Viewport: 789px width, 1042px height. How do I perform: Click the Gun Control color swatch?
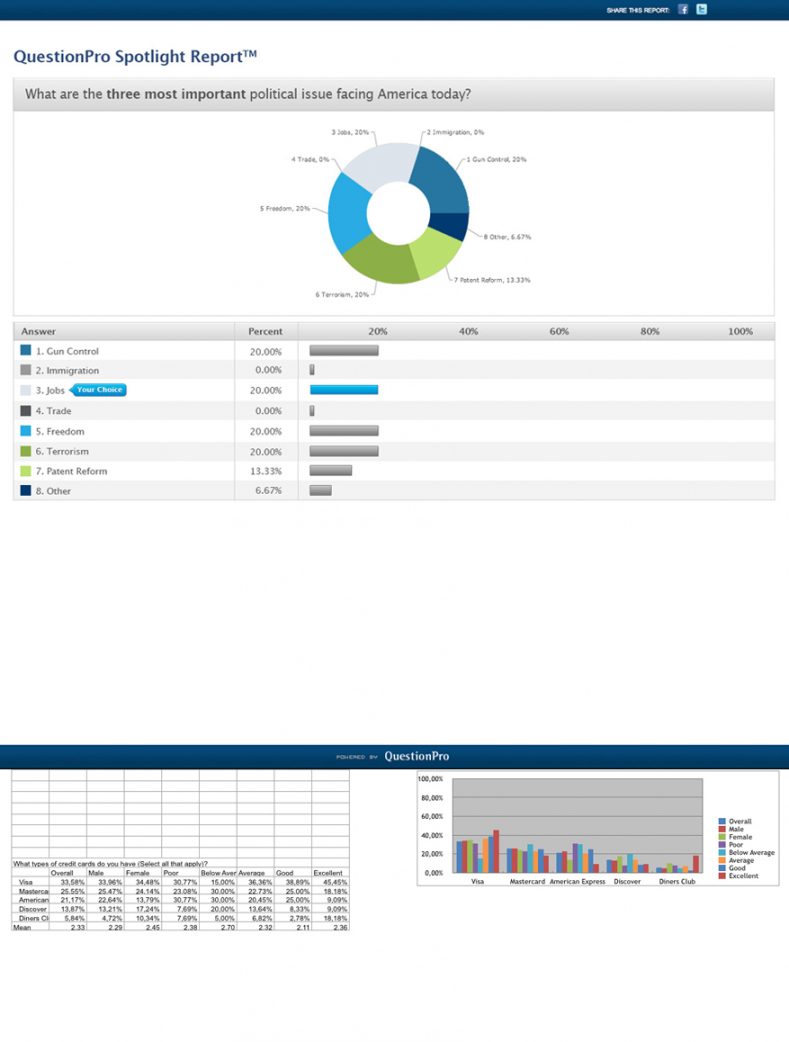(26, 351)
